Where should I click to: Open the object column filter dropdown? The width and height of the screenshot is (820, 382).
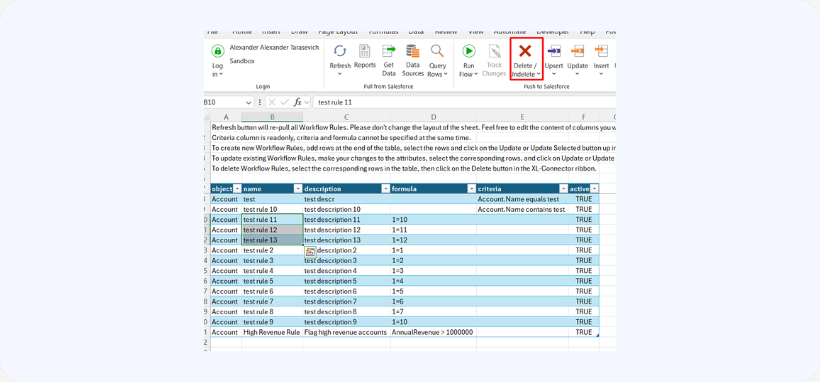tap(237, 189)
